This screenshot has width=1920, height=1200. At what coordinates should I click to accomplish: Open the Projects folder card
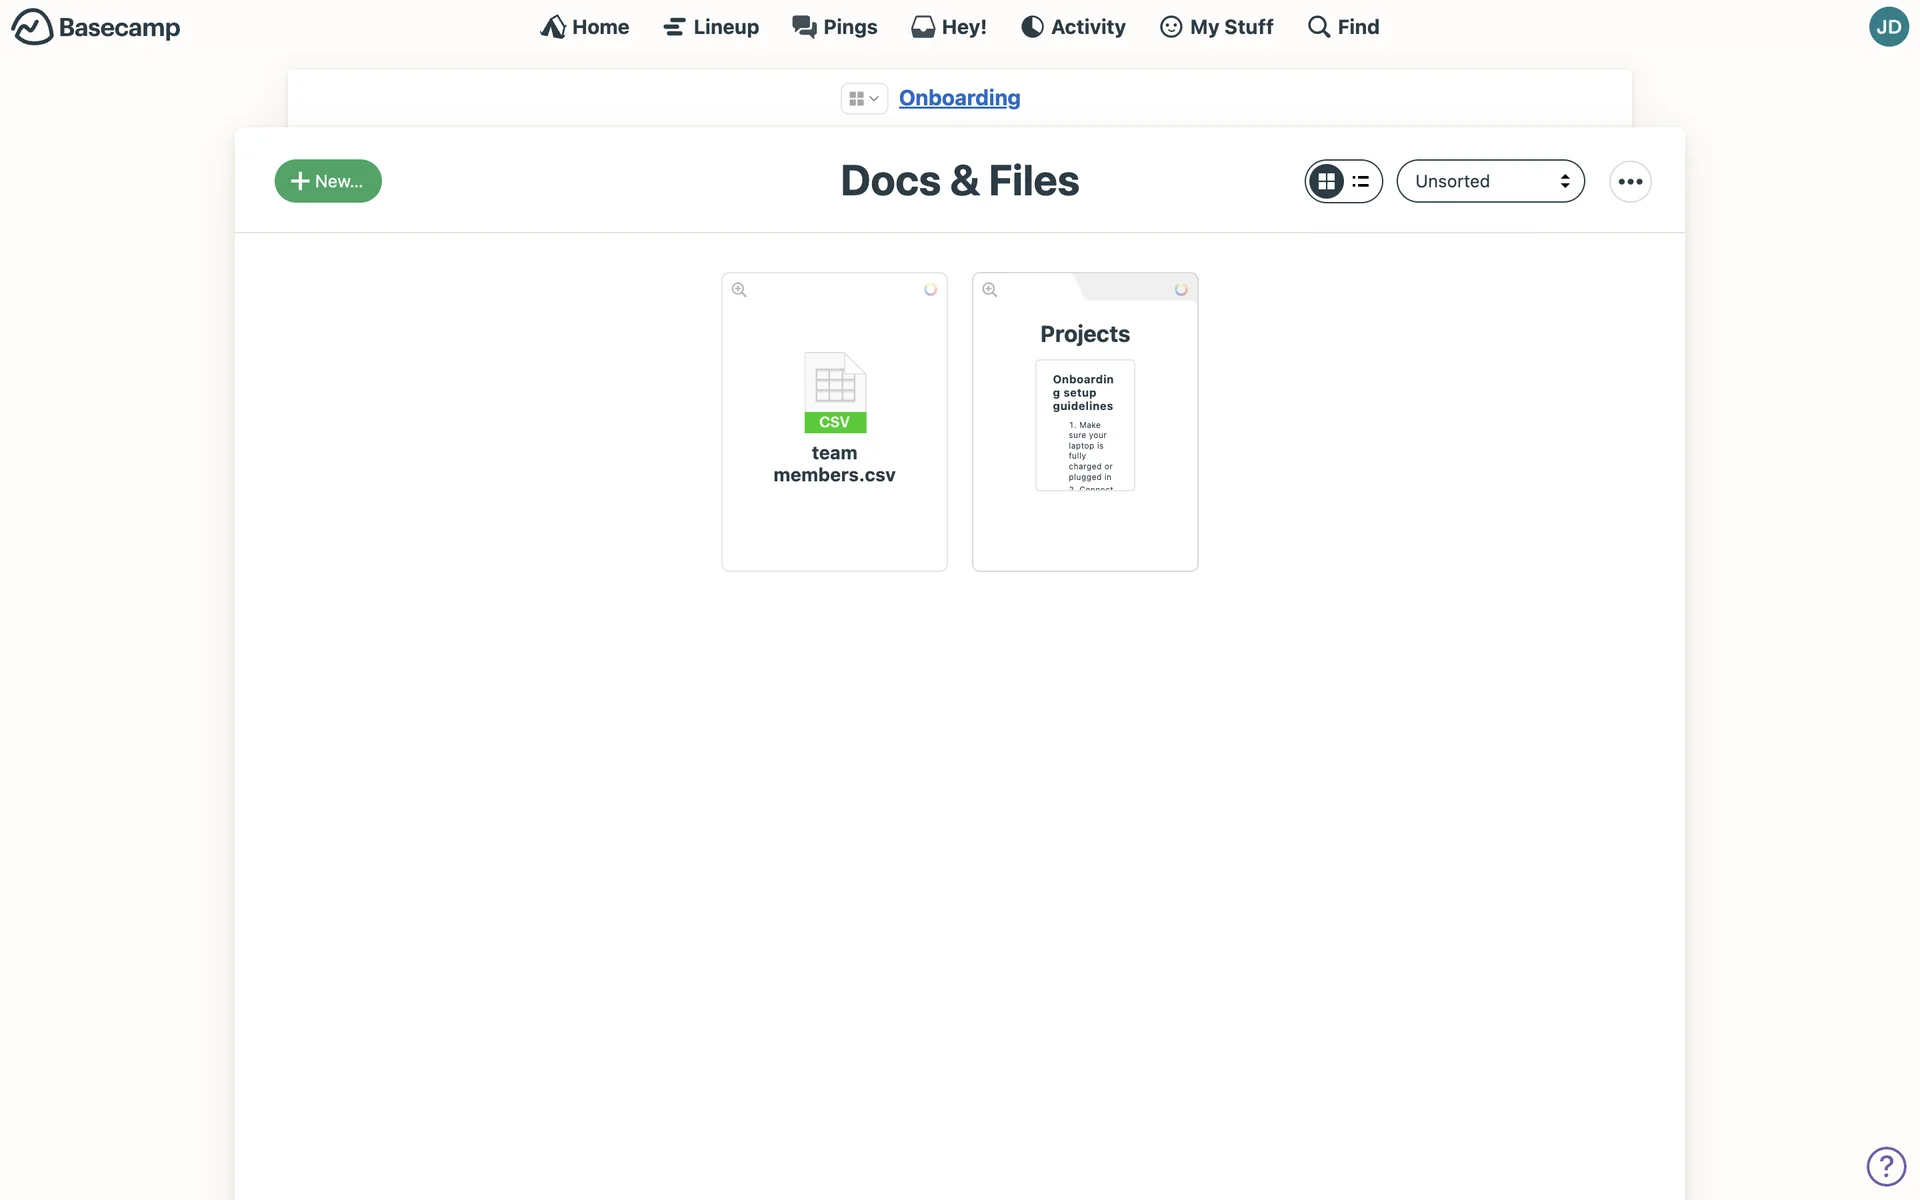1085,334
